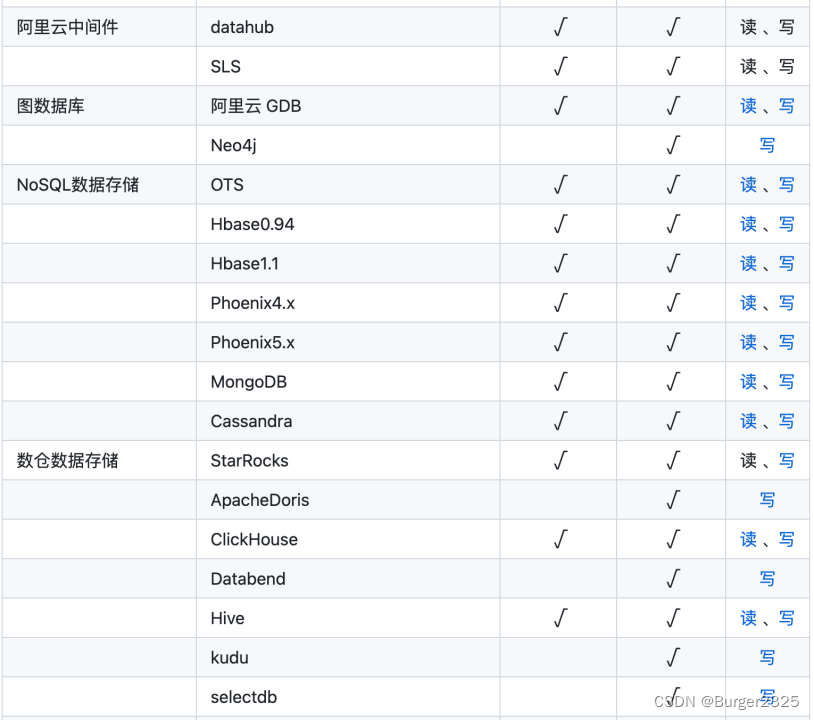Follow Cassandra's 写 link
Viewport: 814px width, 720px height.
pyautogui.click(x=786, y=422)
